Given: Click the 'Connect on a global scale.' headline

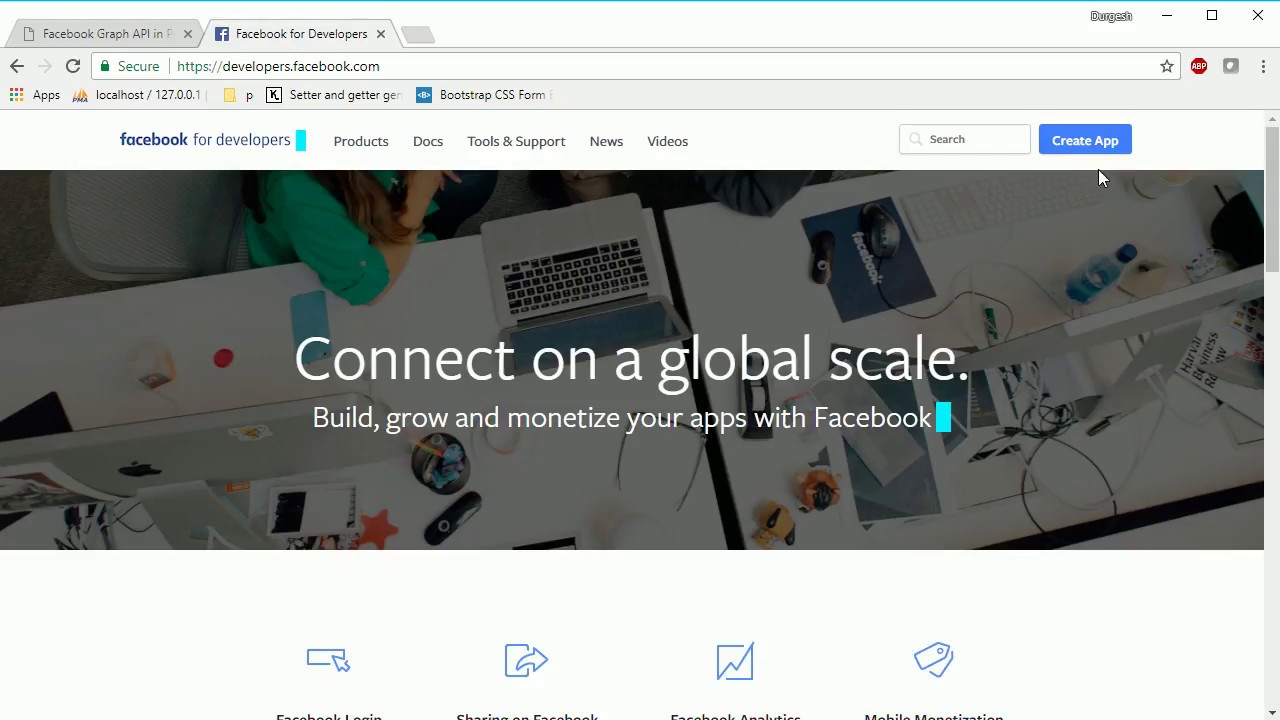Looking at the screenshot, I should [631, 359].
